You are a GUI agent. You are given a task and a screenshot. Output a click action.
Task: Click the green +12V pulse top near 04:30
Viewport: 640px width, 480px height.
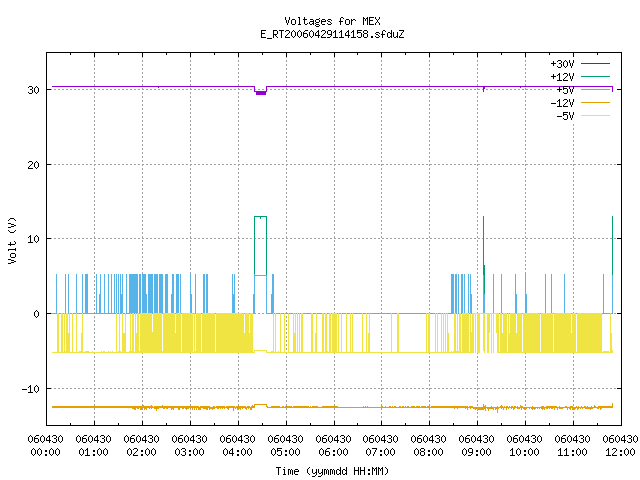(x=260, y=217)
